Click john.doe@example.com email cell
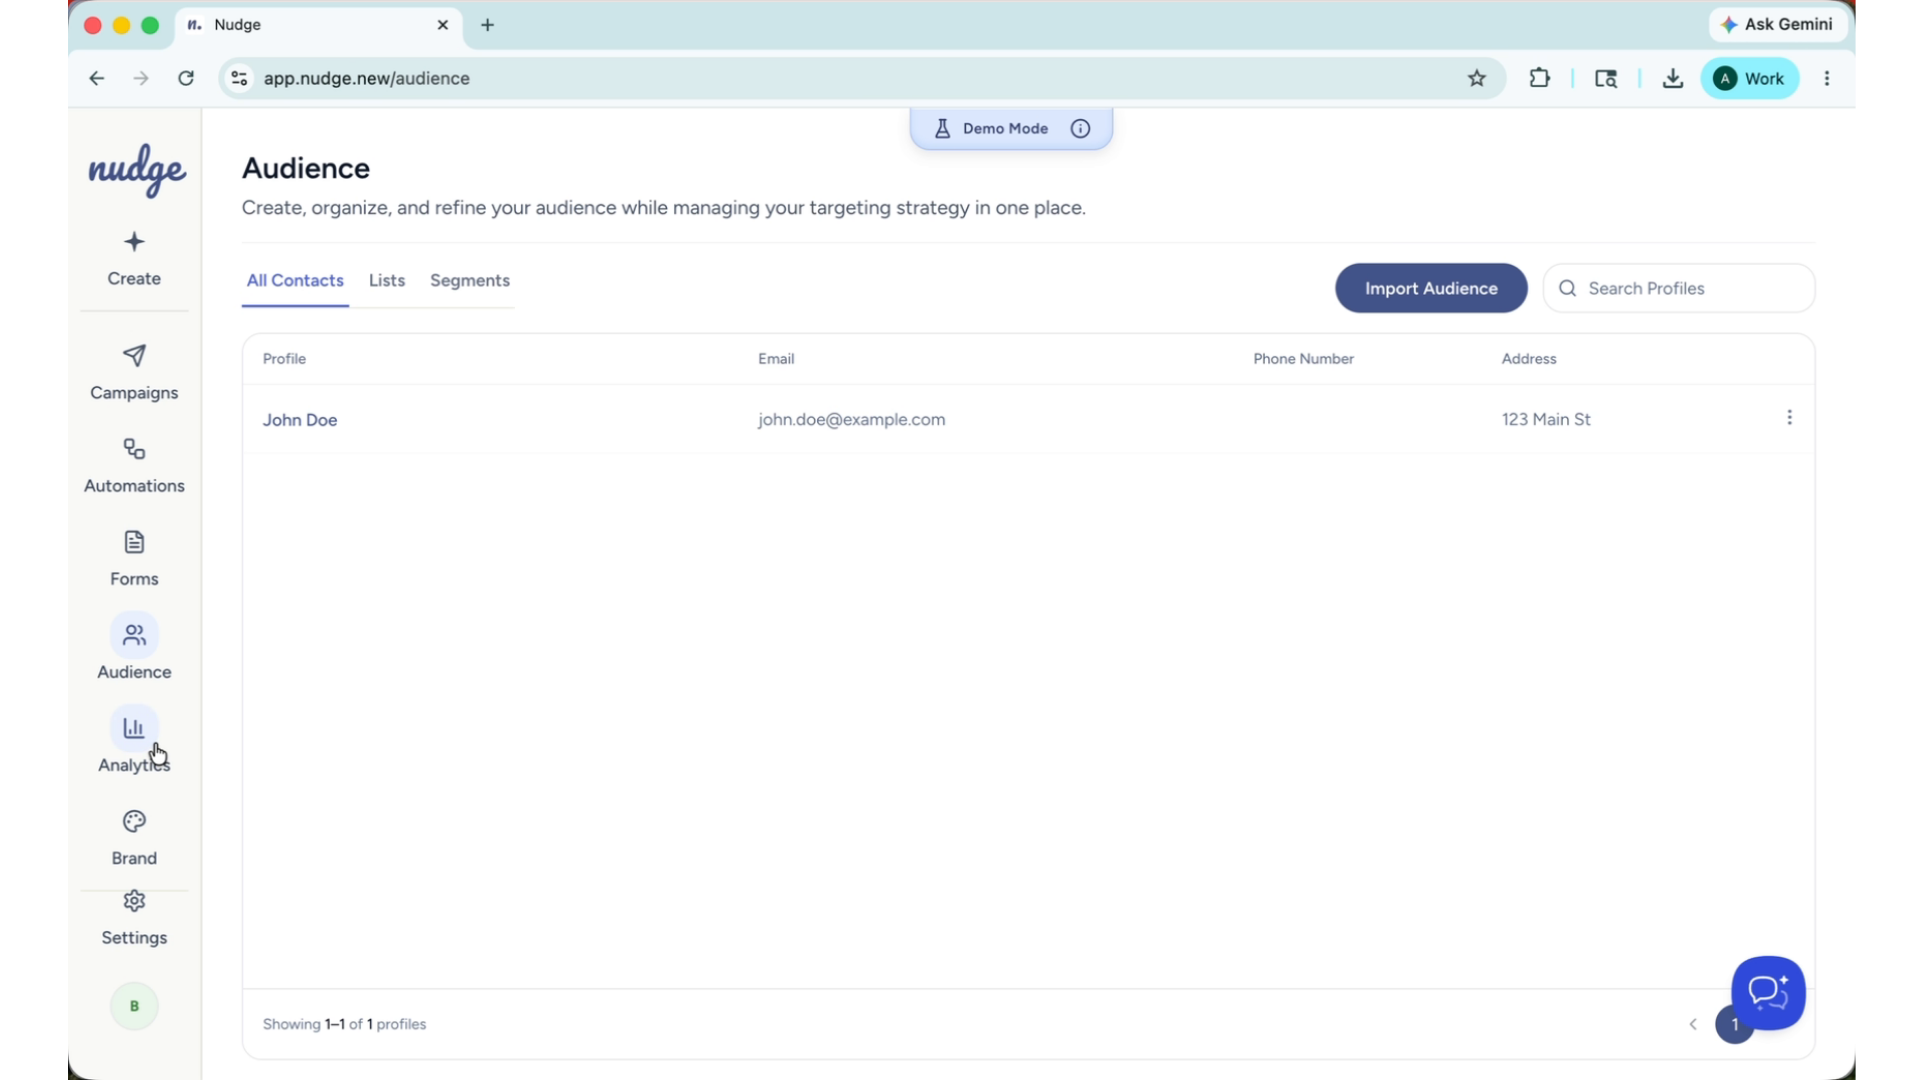This screenshot has height=1080, width=1920. [851, 420]
